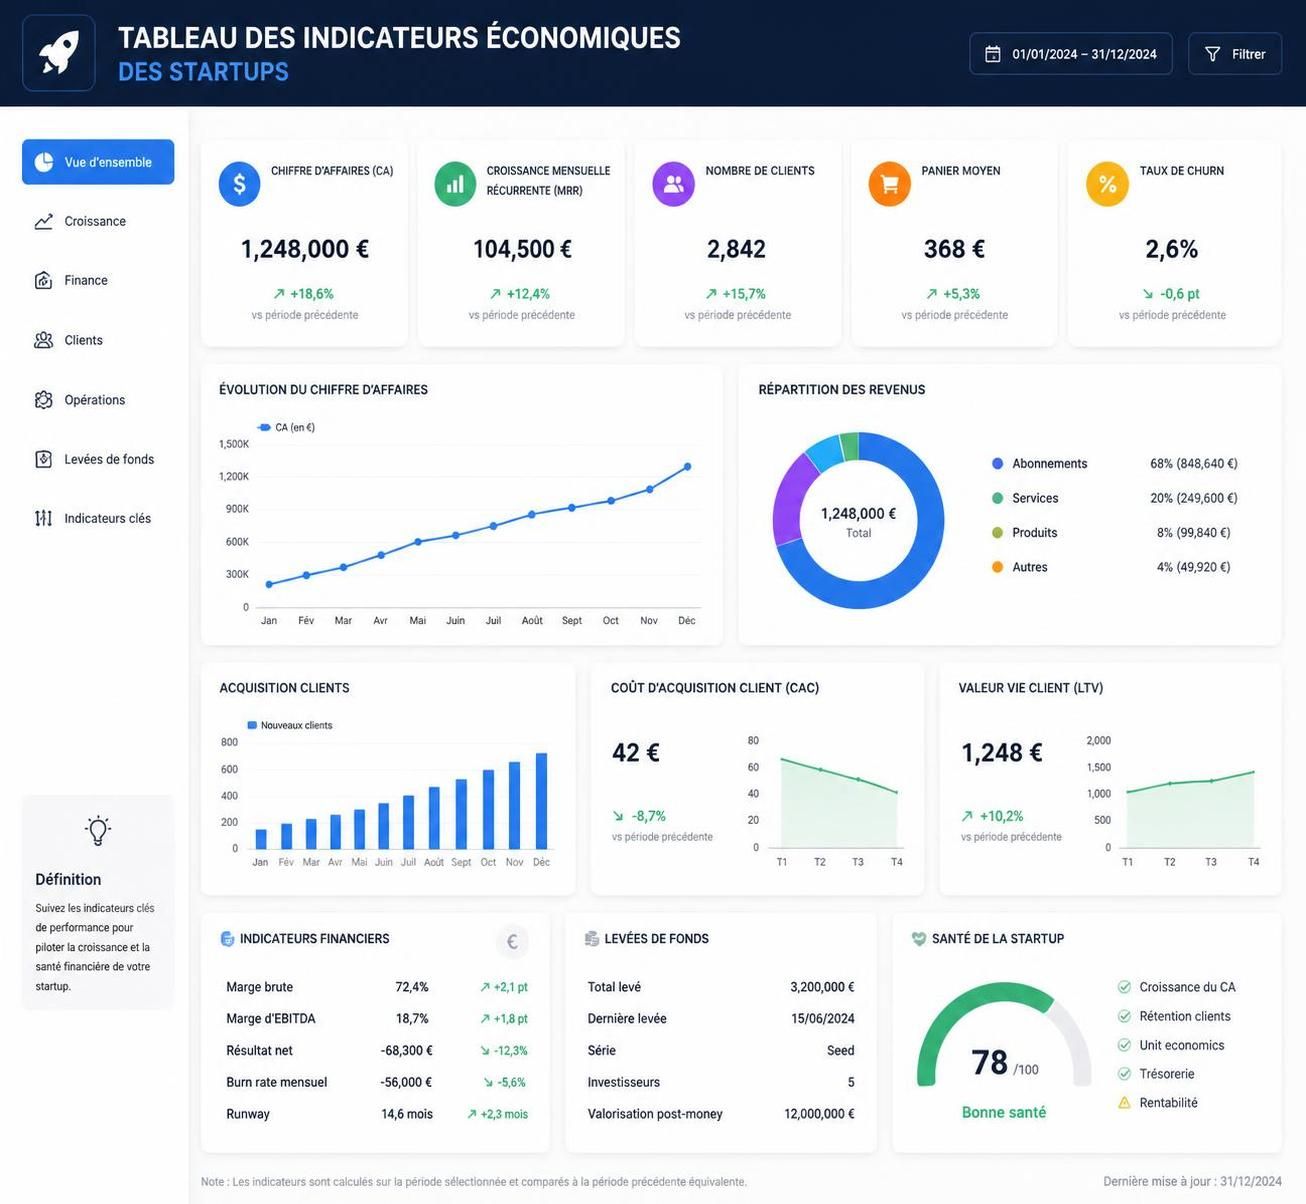
Task: Click the icon beside Indicateurs financiers title
Action: click(227, 939)
